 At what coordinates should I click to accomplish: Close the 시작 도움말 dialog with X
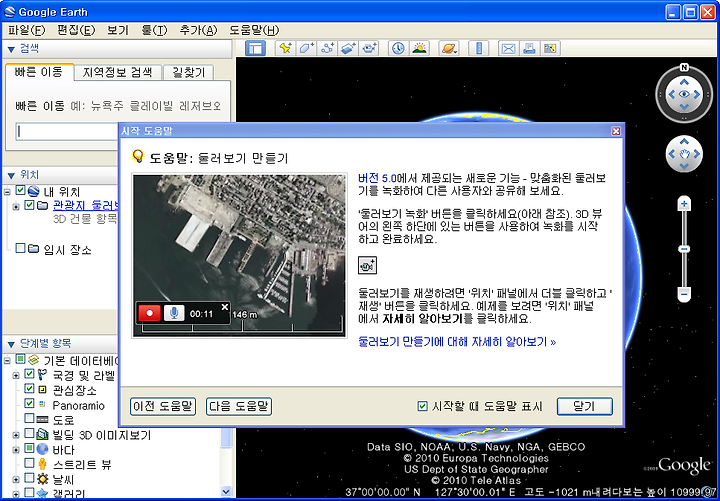pyautogui.click(x=616, y=131)
